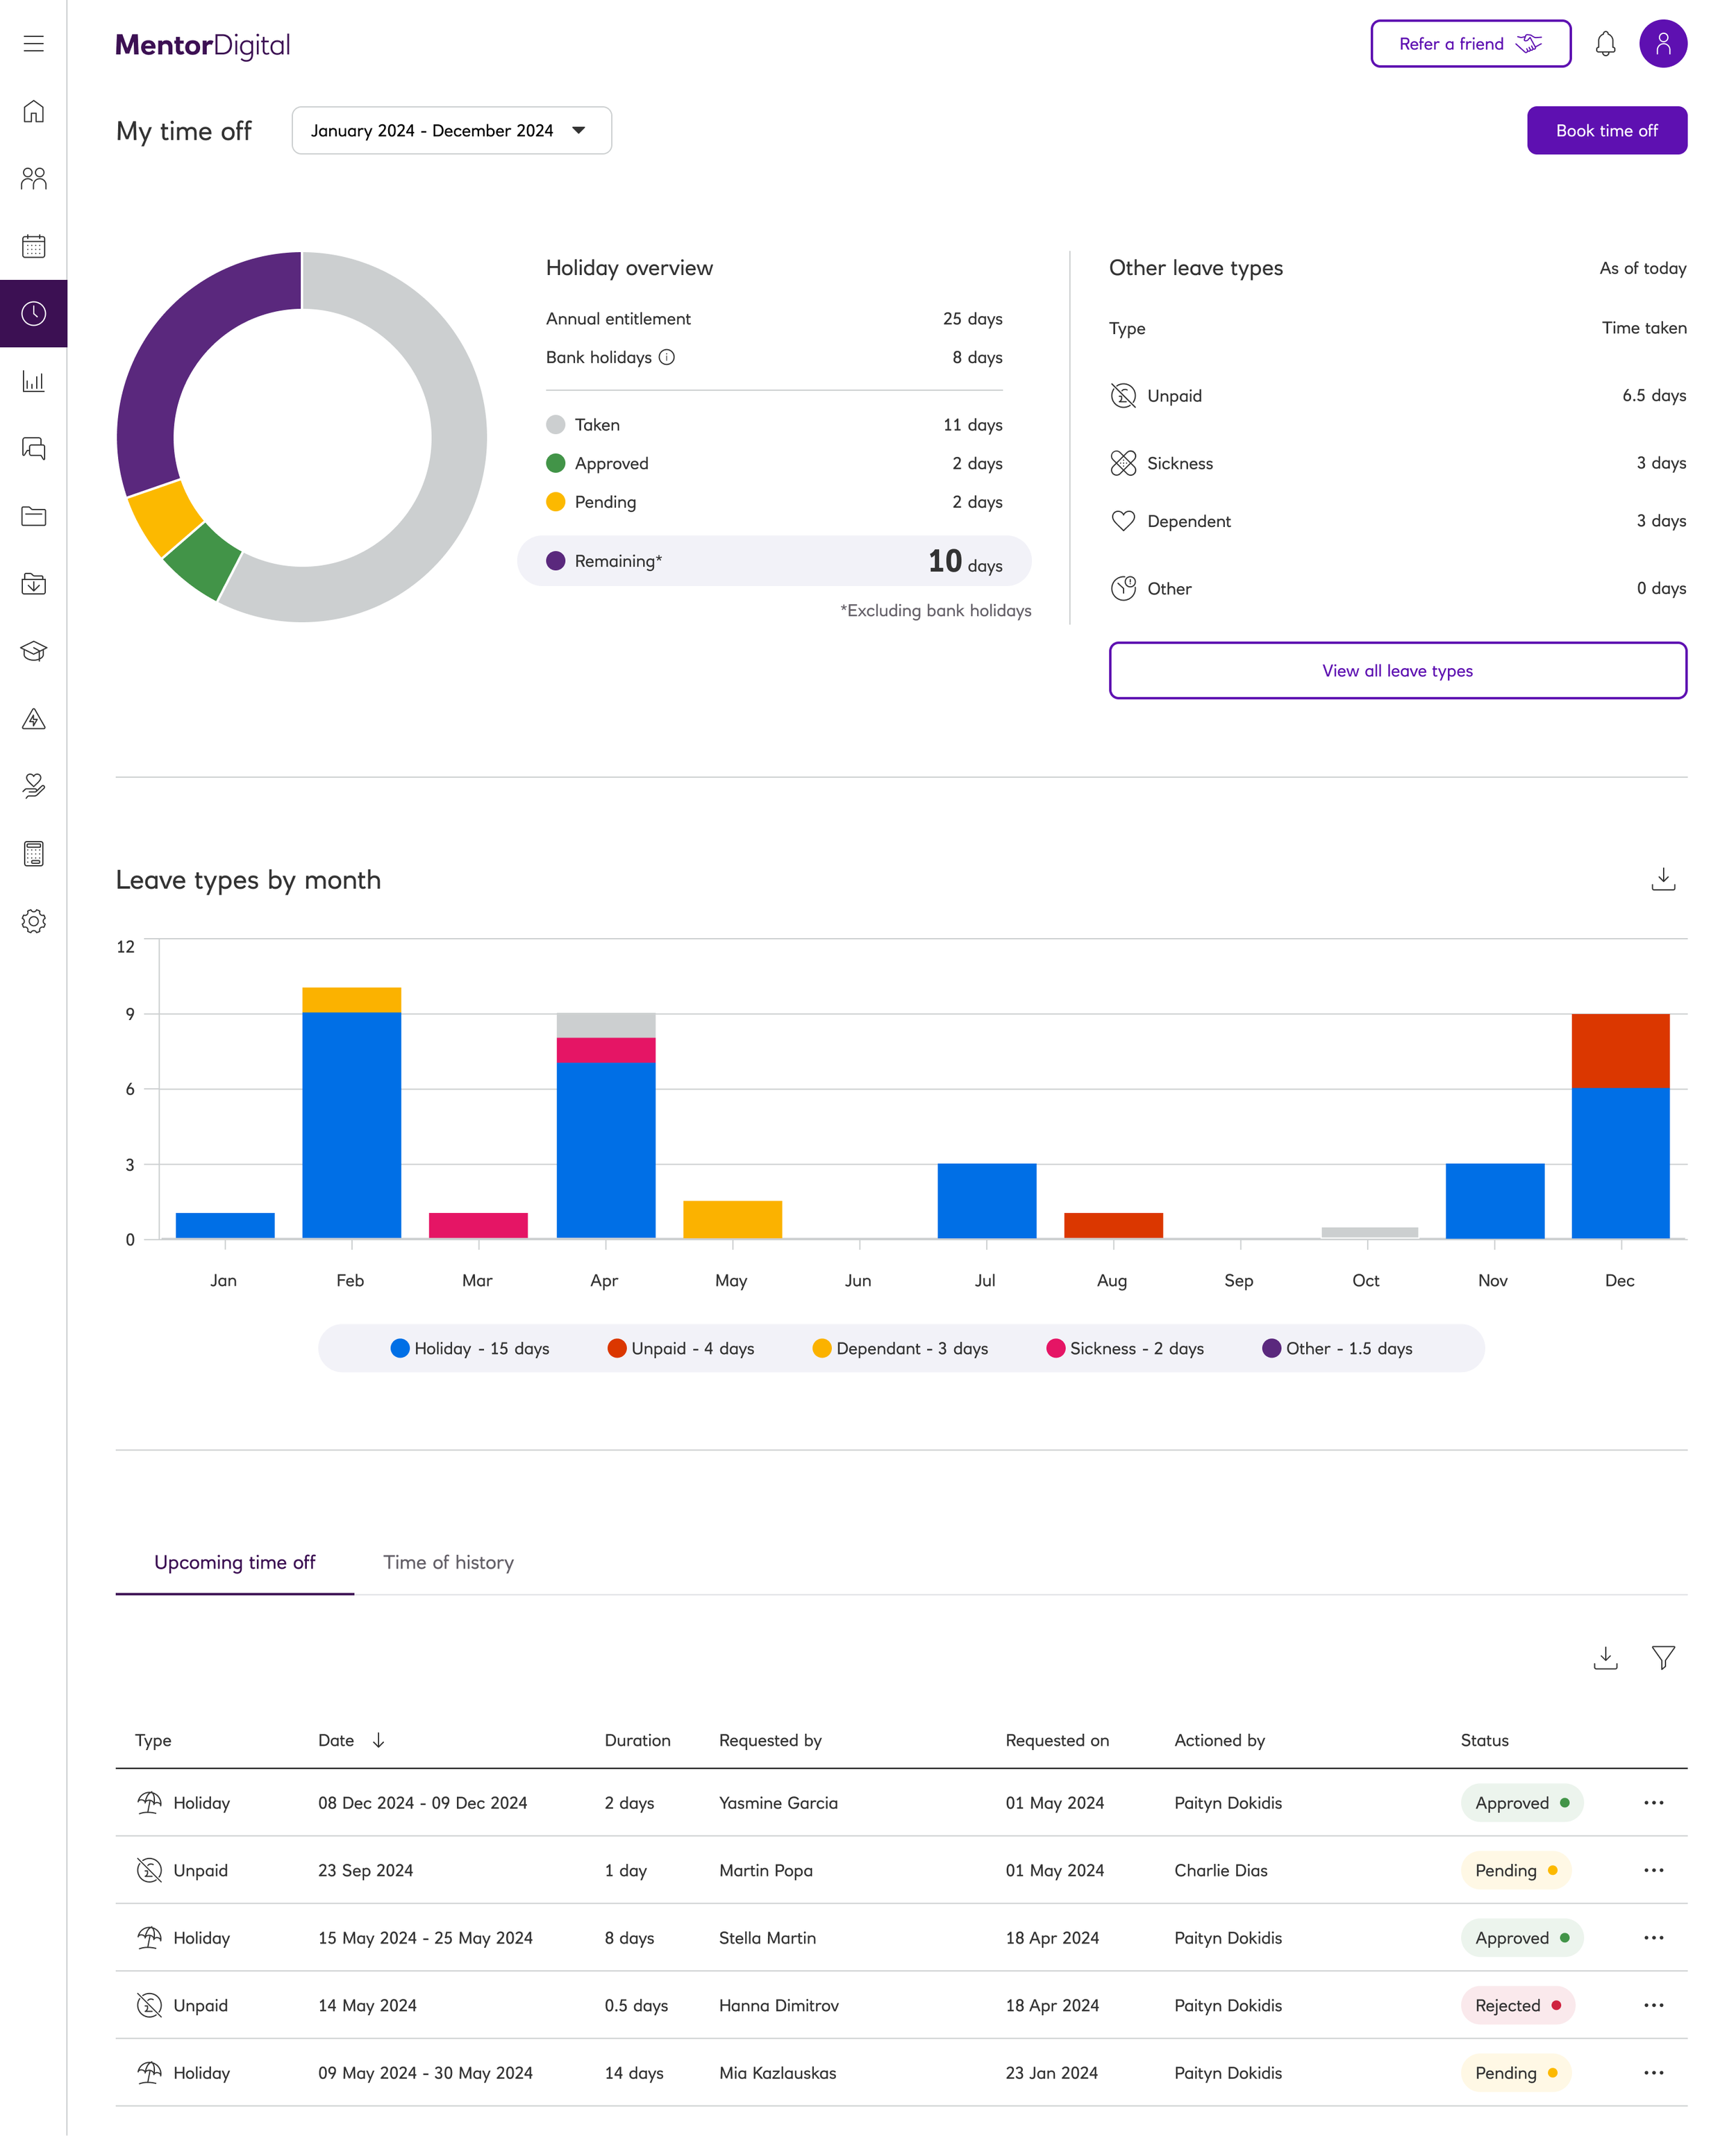Click '14 days' duration cell
Image resolution: width=1736 pixels, height=2136 pixels.
(x=634, y=2073)
